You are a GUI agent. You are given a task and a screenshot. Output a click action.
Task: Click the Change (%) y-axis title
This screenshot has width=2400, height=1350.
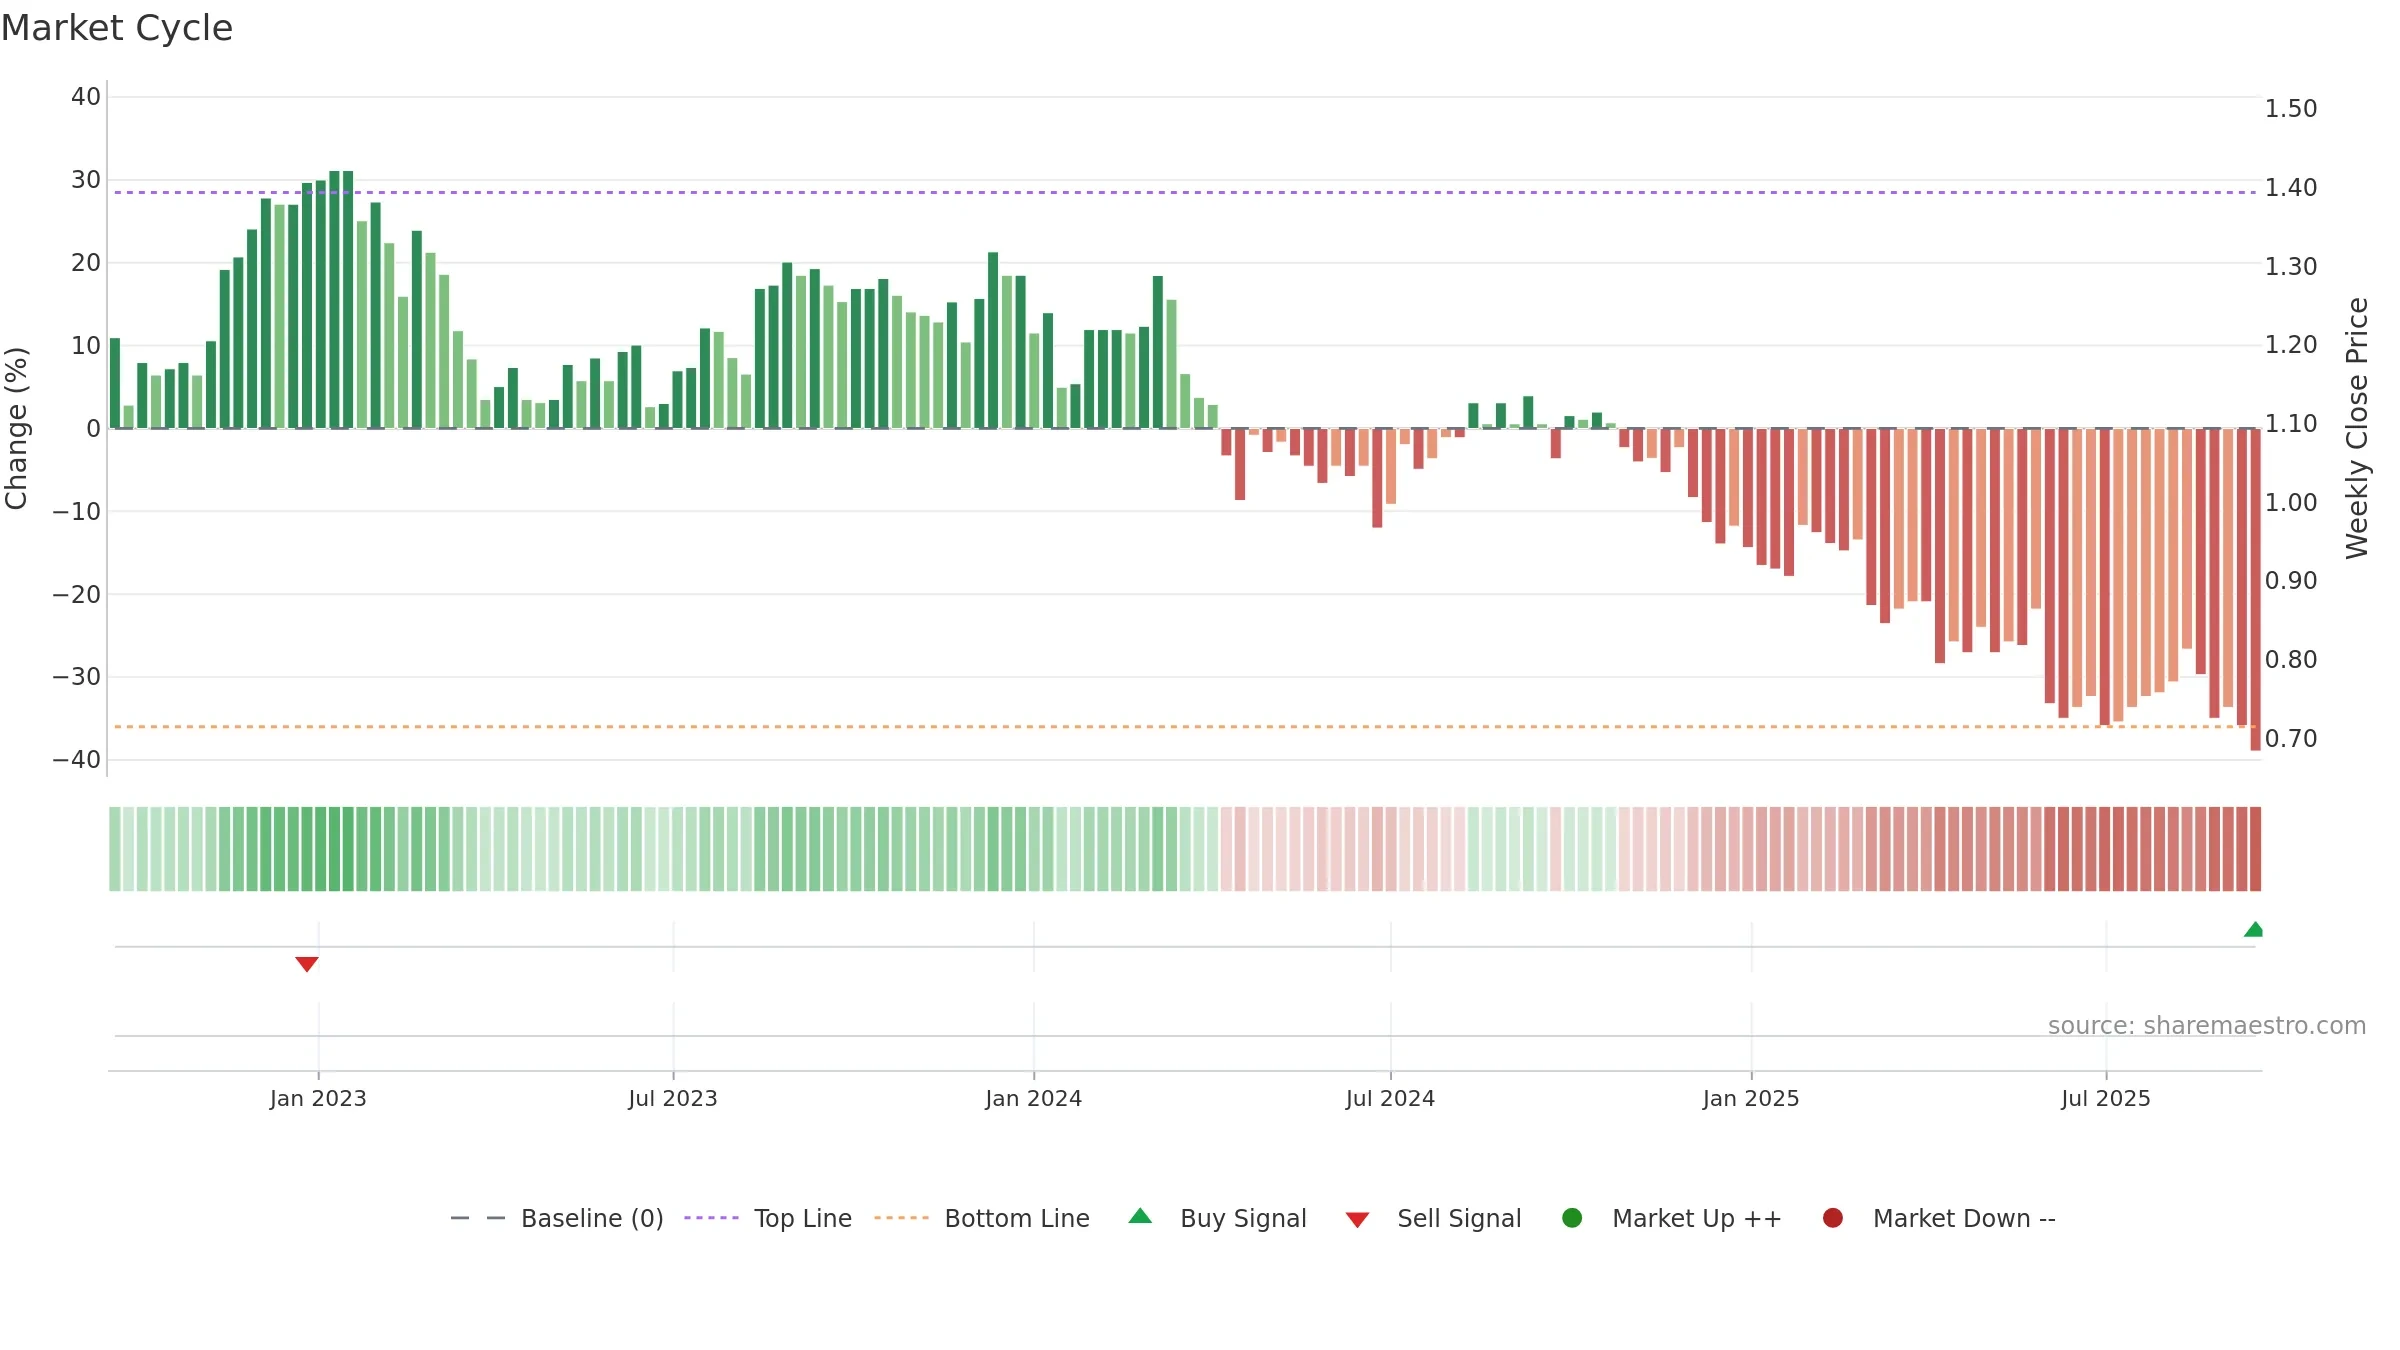(x=16, y=428)
